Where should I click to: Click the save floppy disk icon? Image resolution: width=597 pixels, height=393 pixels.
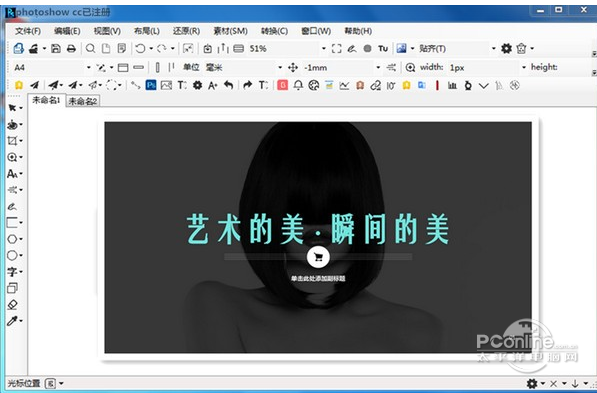[56, 48]
